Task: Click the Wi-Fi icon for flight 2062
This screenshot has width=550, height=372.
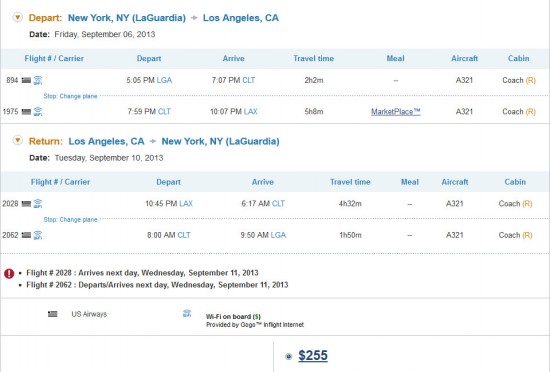Action: pos(38,235)
